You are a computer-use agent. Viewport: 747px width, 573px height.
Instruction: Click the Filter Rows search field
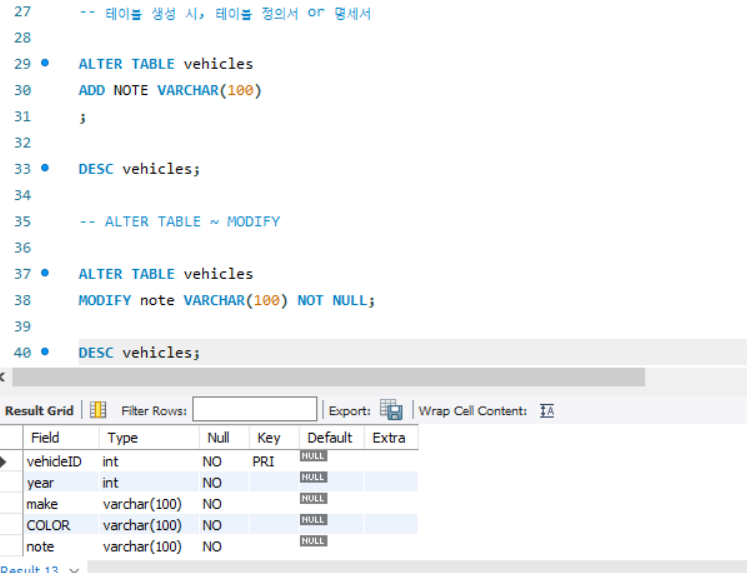(255, 409)
